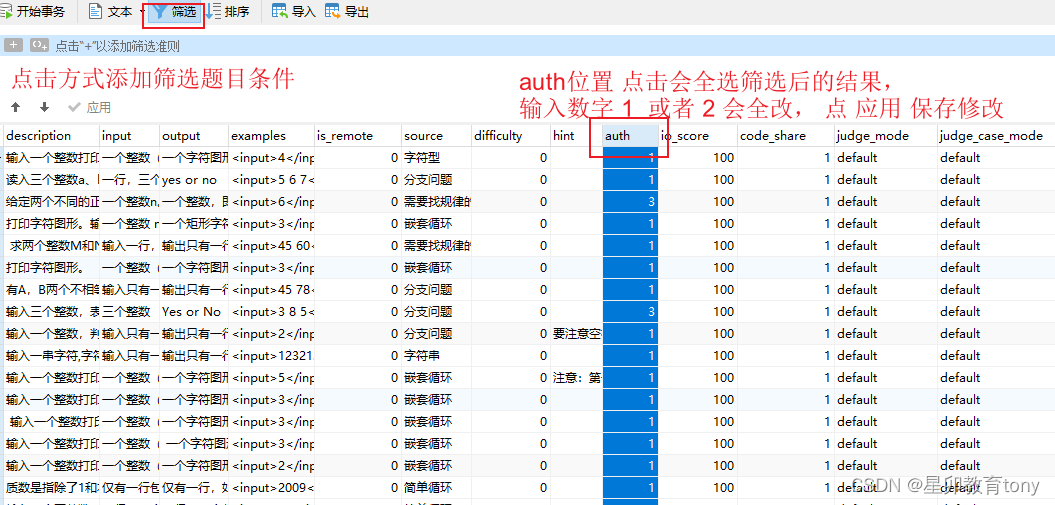Move filter rule up with up arrow

(x=16, y=108)
